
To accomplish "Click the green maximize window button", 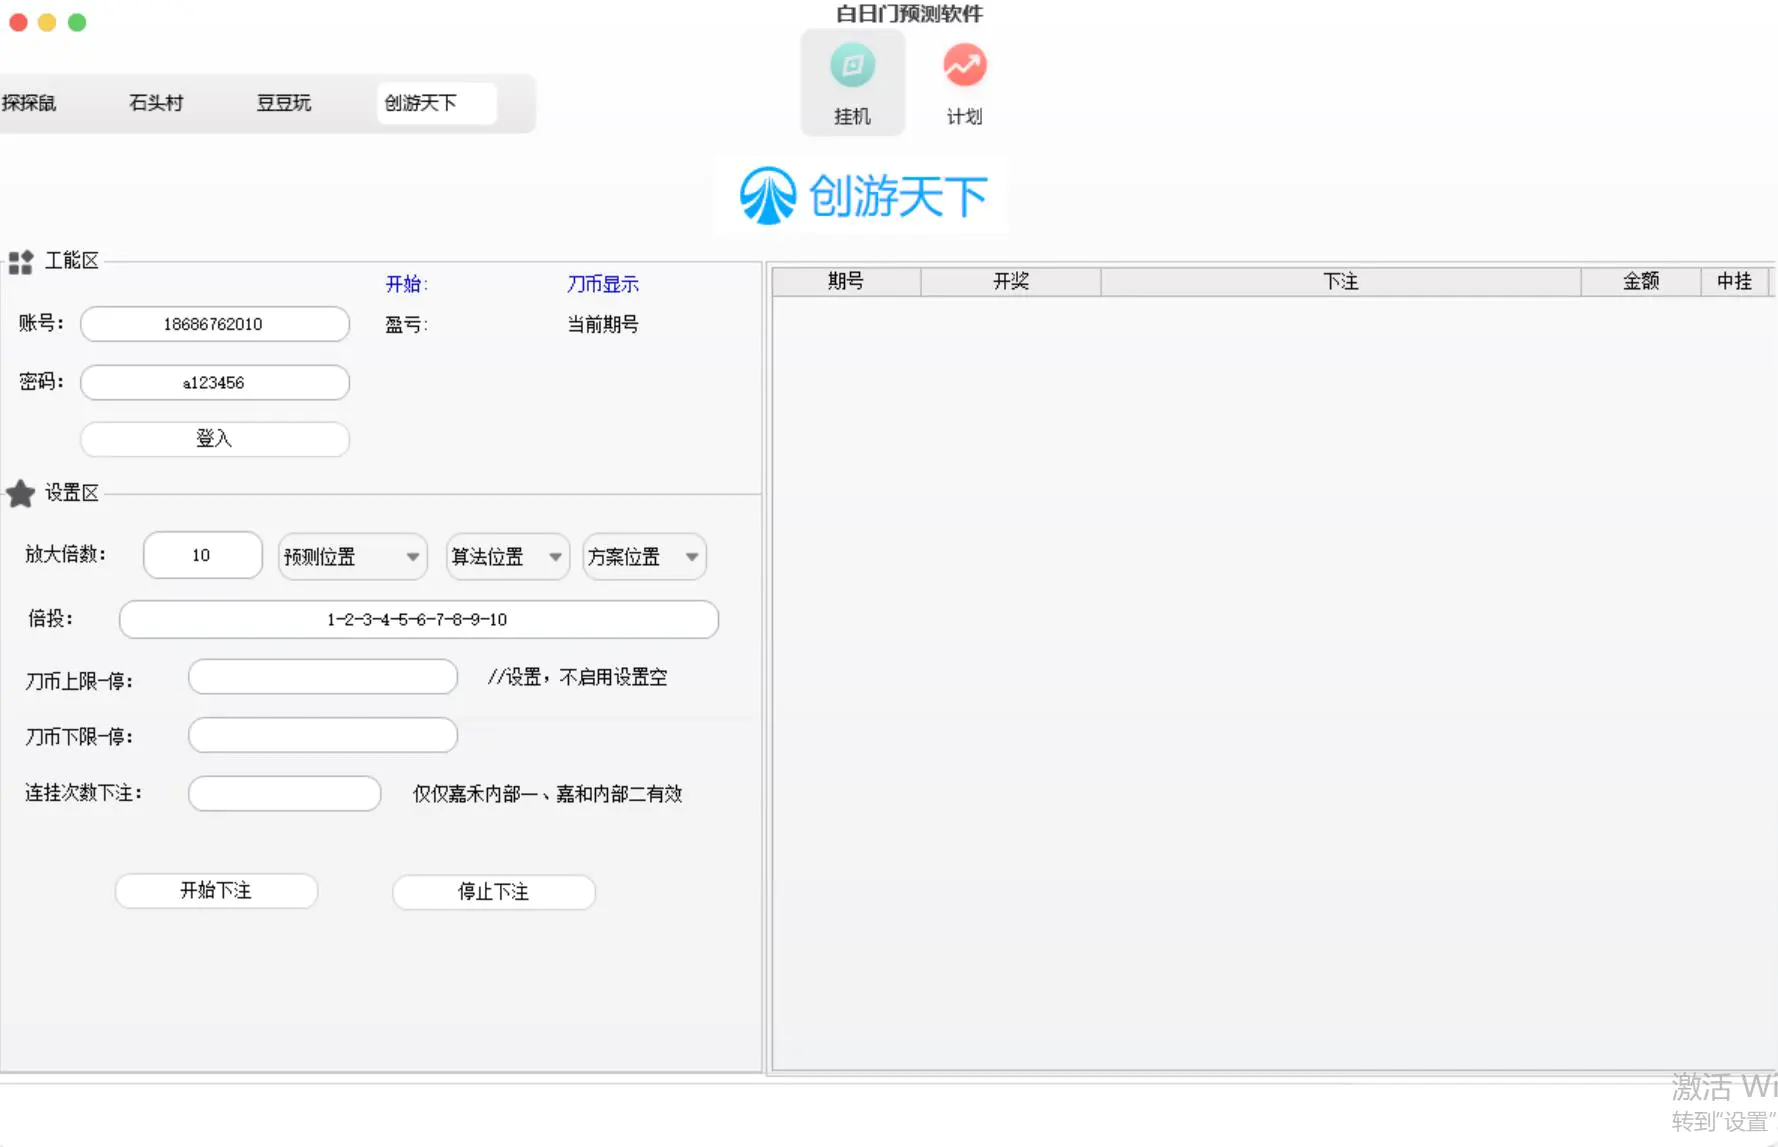I will (77, 22).
